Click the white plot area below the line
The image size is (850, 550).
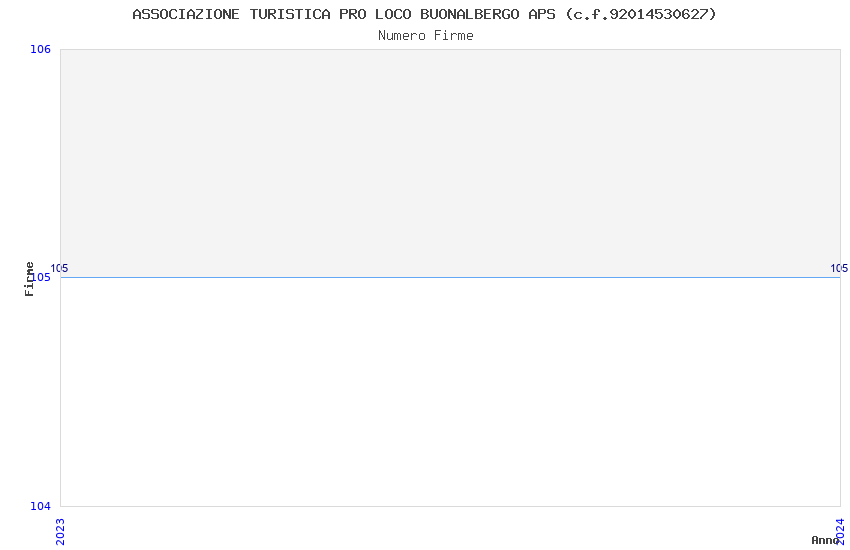point(450,392)
